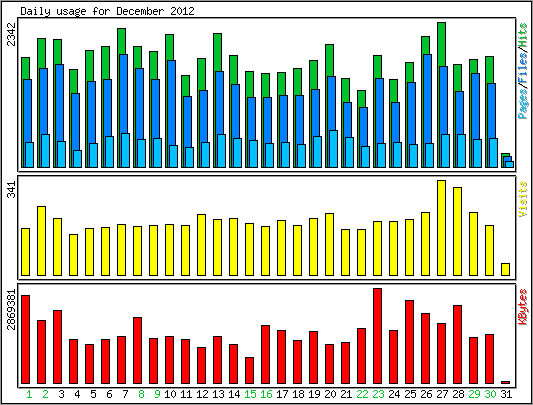Click the '341' visits axis label
Screen dimensions: 533x405
(x=12, y=190)
